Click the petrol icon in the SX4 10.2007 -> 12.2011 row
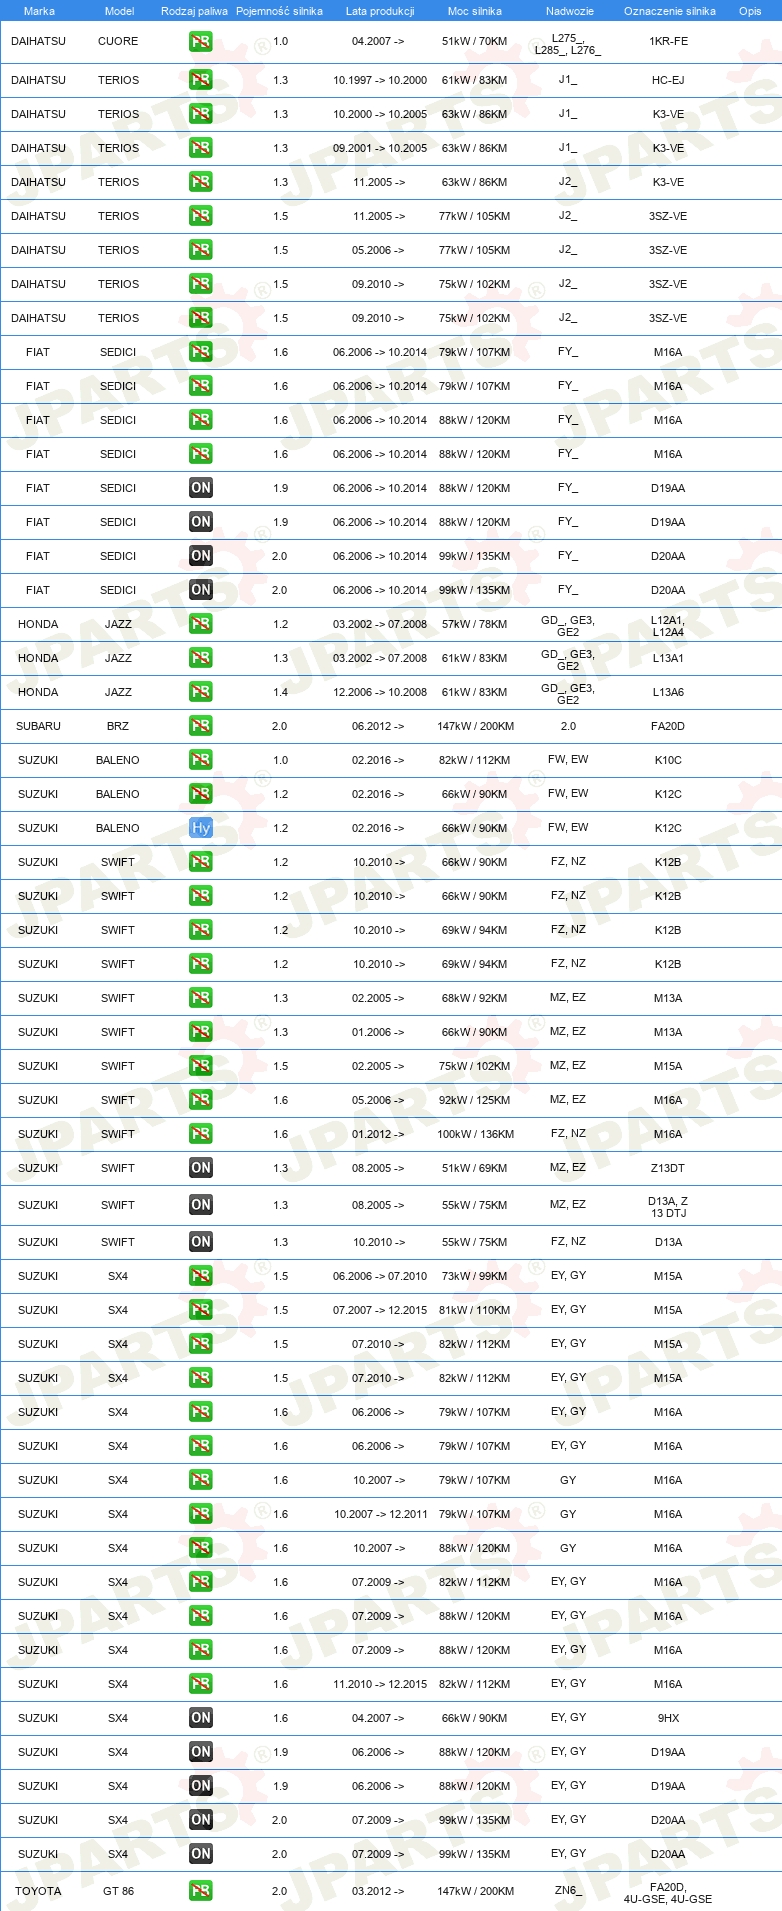The height and width of the screenshot is (1911, 782). tap(201, 1514)
